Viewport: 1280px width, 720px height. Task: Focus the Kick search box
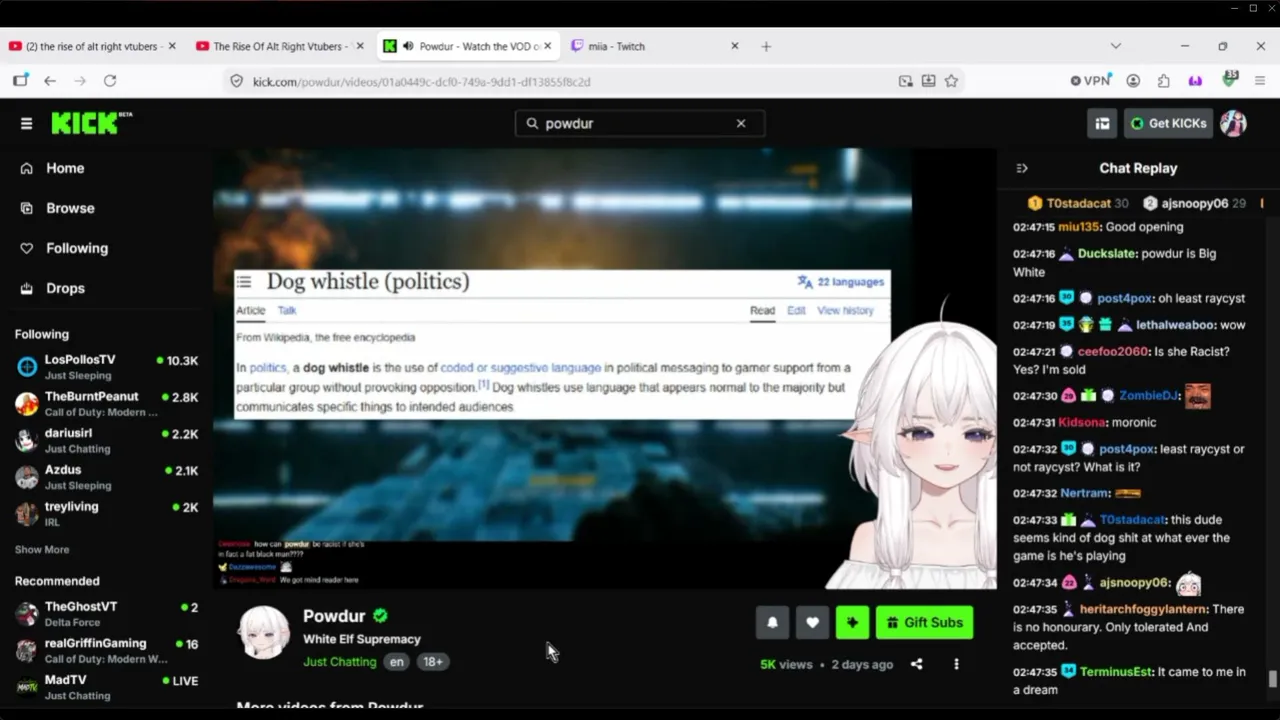click(640, 123)
